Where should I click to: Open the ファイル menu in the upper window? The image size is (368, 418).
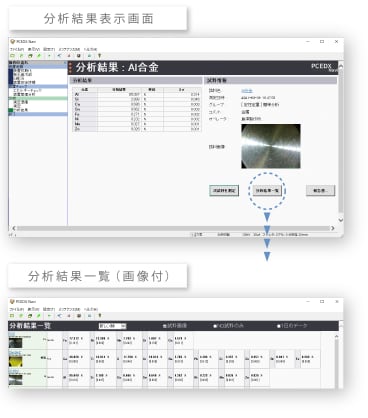[x=17, y=49]
